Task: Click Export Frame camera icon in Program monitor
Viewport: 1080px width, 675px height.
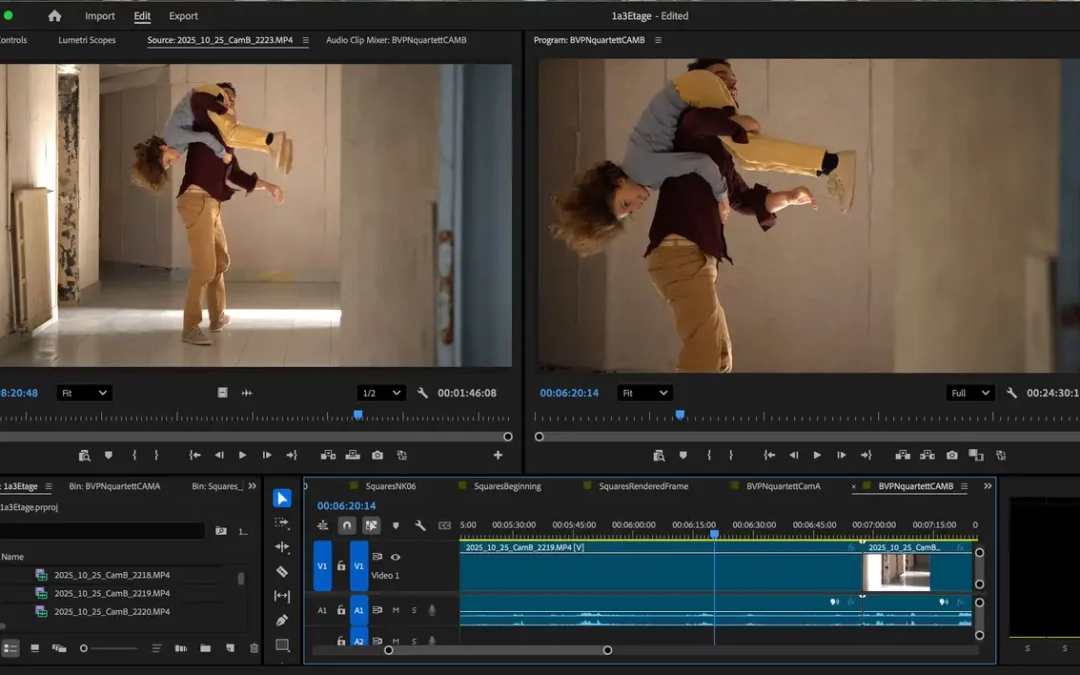Action: [x=952, y=455]
